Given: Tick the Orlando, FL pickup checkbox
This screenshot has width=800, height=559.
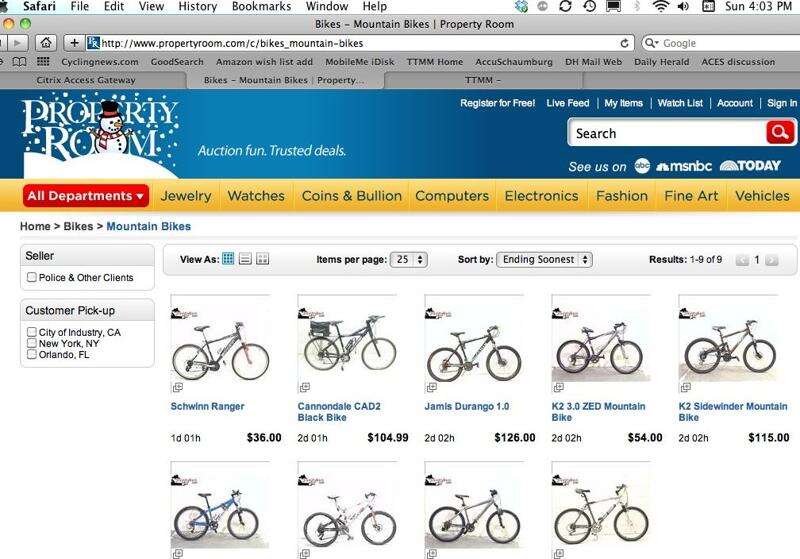Looking at the screenshot, I should 32,354.
